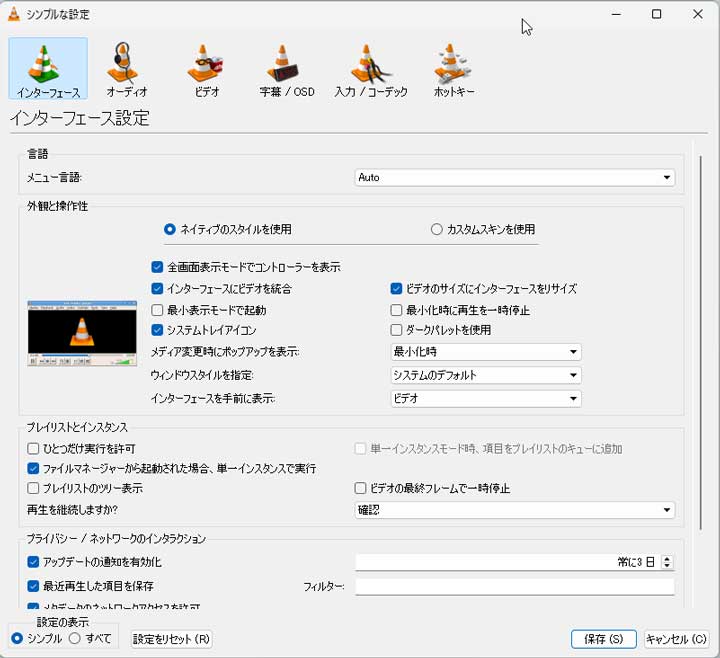
Task: Open the メニュー言語 Auto dropdown
Action: tap(515, 177)
